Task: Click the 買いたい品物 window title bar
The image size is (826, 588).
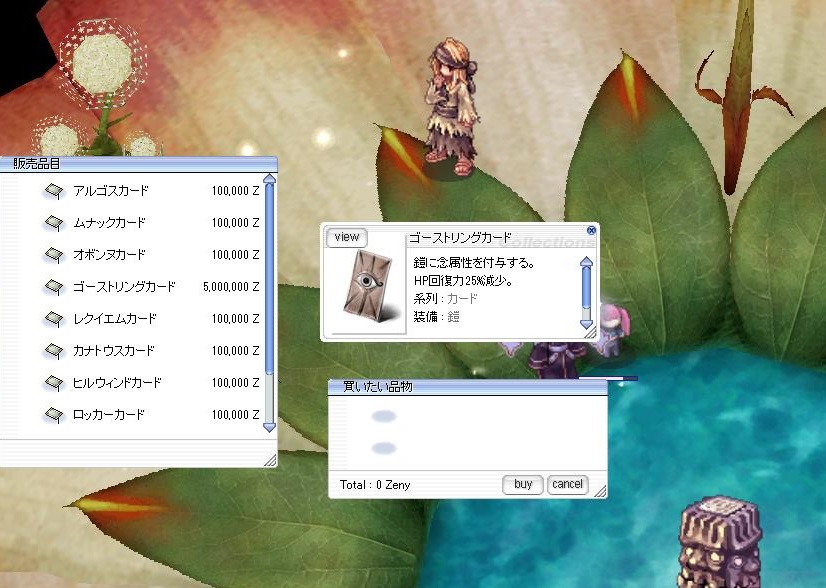Action: point(467,387)
